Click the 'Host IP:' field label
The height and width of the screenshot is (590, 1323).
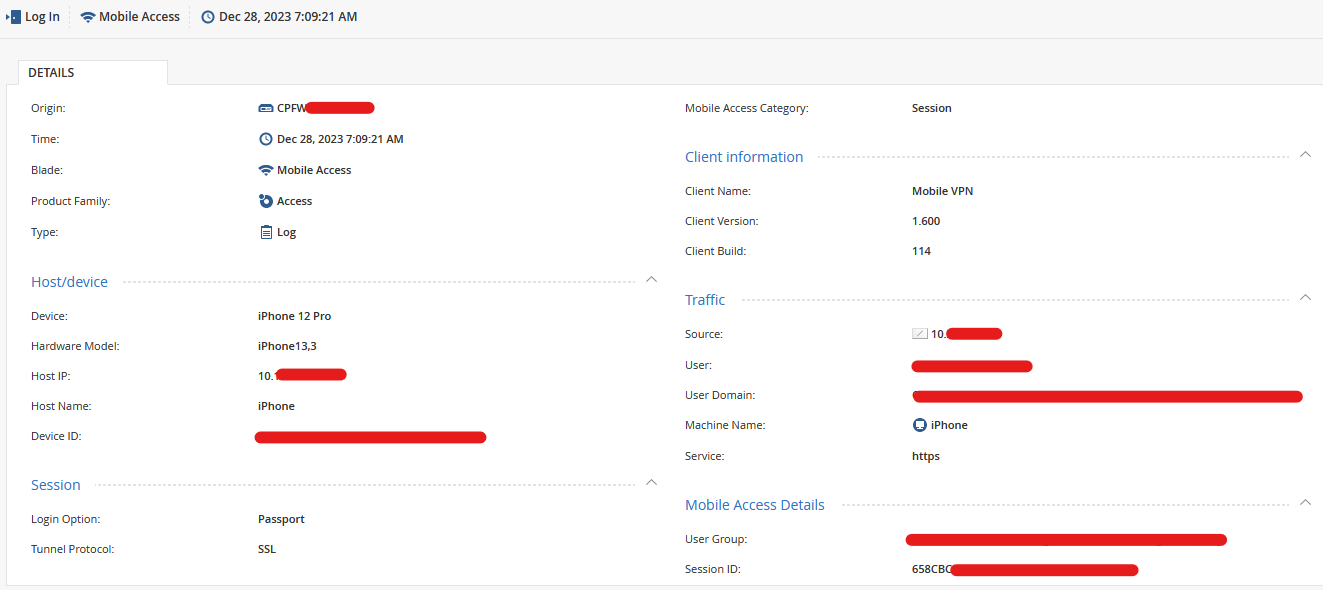pyautogui.click(x=51, y=376)
